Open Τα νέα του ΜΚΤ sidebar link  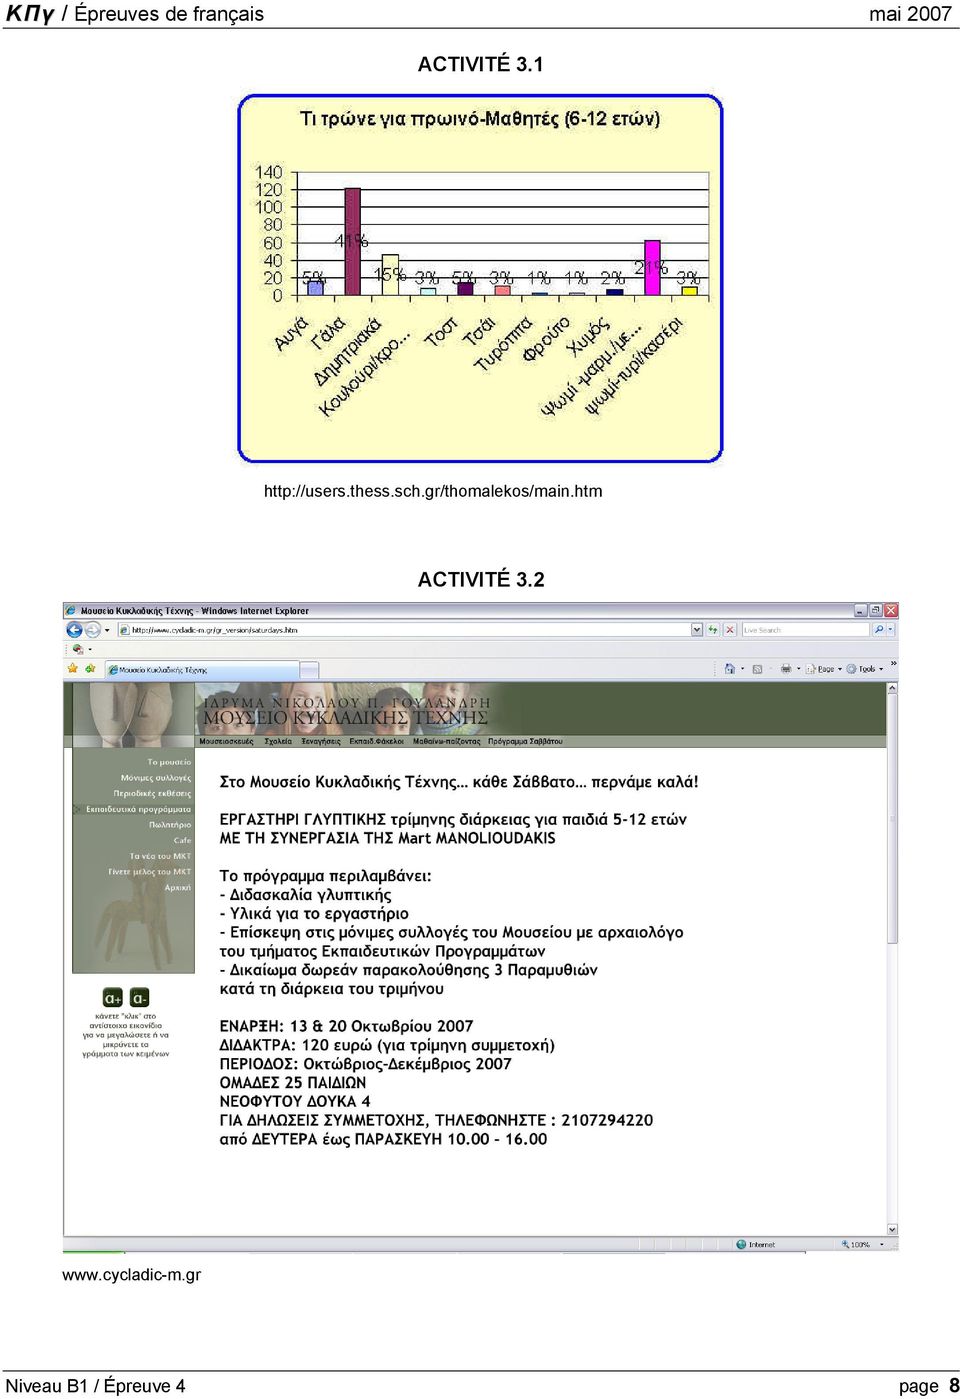(160, 856)
